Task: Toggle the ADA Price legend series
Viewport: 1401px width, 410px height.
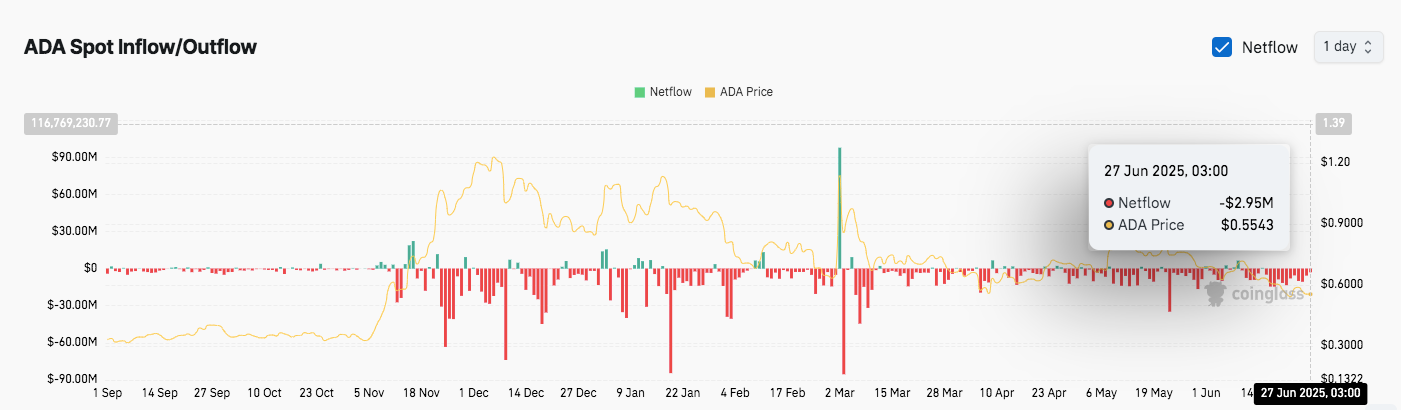Action: point(739,92)
